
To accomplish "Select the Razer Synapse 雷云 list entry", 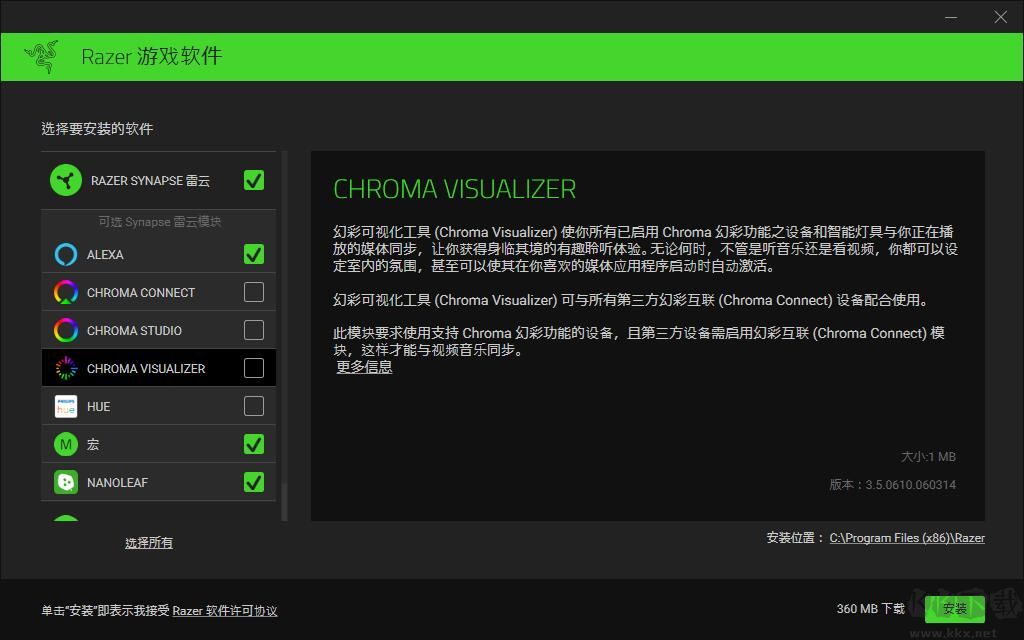I will click(x=150, y=181).
